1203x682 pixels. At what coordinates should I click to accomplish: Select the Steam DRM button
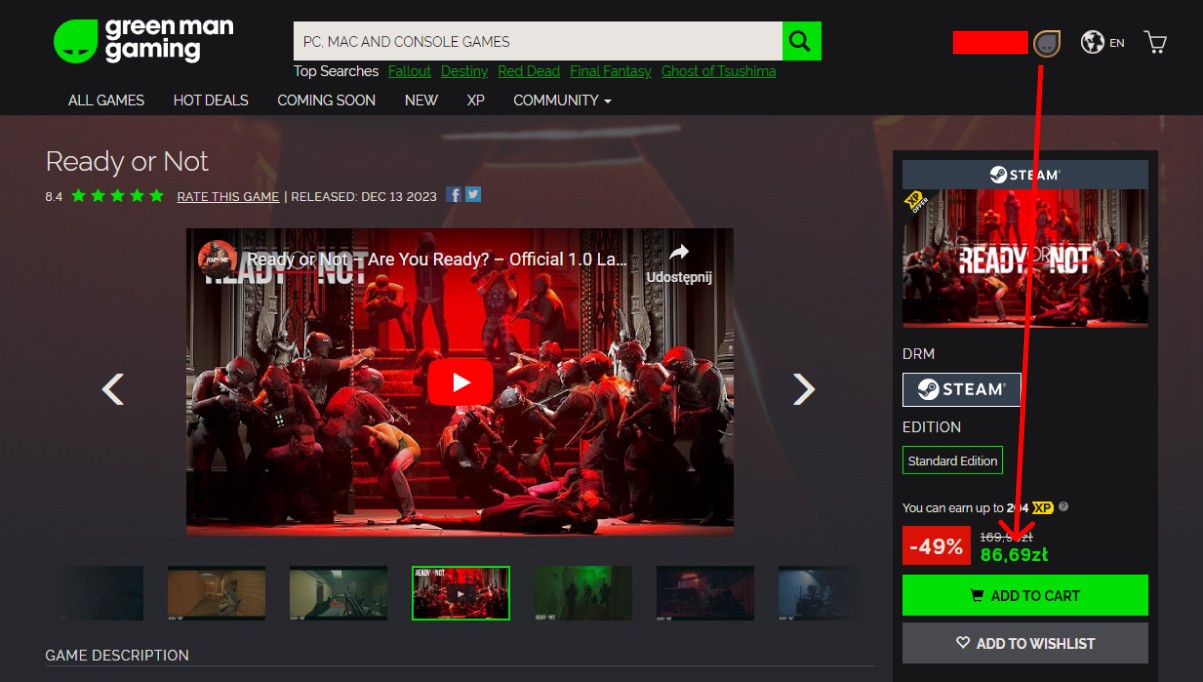click(x=961, y=389)
